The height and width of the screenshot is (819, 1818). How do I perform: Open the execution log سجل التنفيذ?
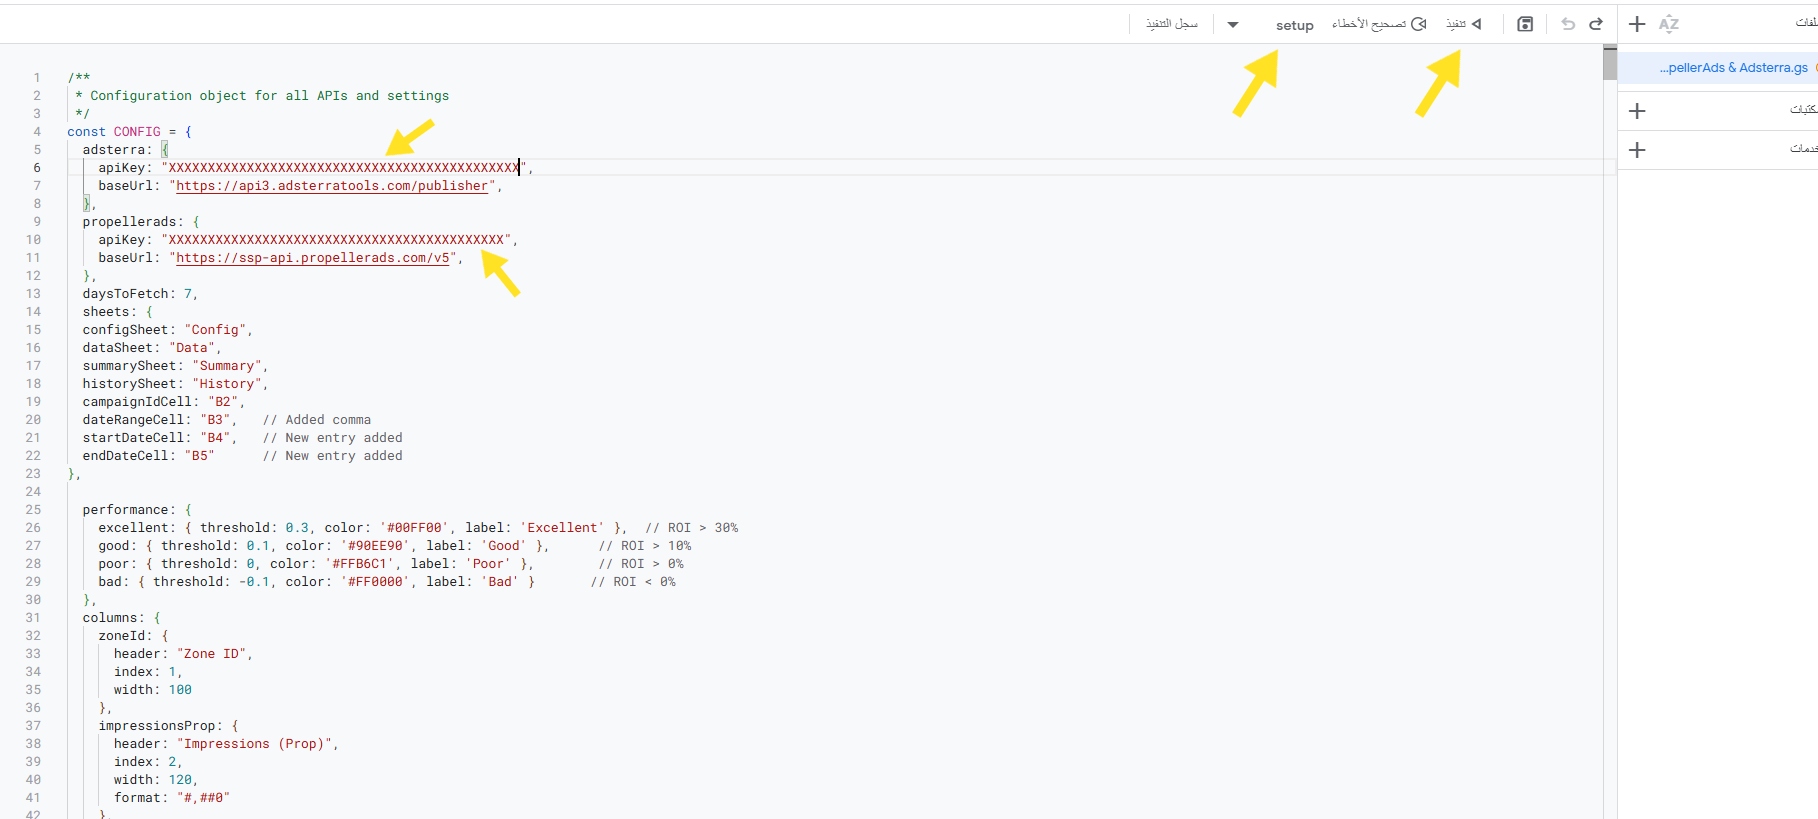[x=1172, y=24]
